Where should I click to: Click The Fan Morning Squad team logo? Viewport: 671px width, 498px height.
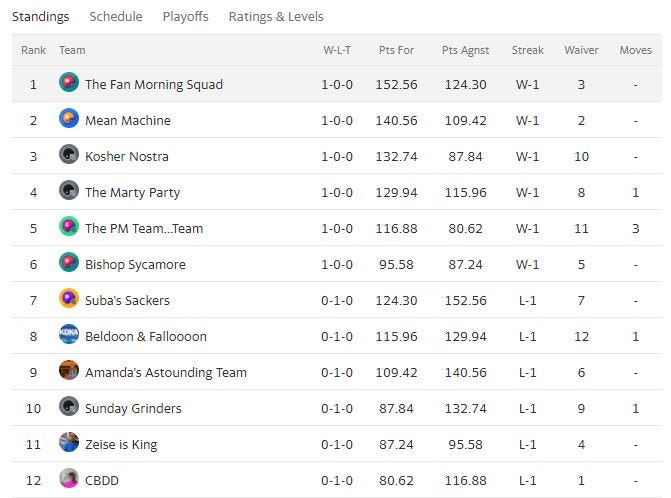pos(69,84)
